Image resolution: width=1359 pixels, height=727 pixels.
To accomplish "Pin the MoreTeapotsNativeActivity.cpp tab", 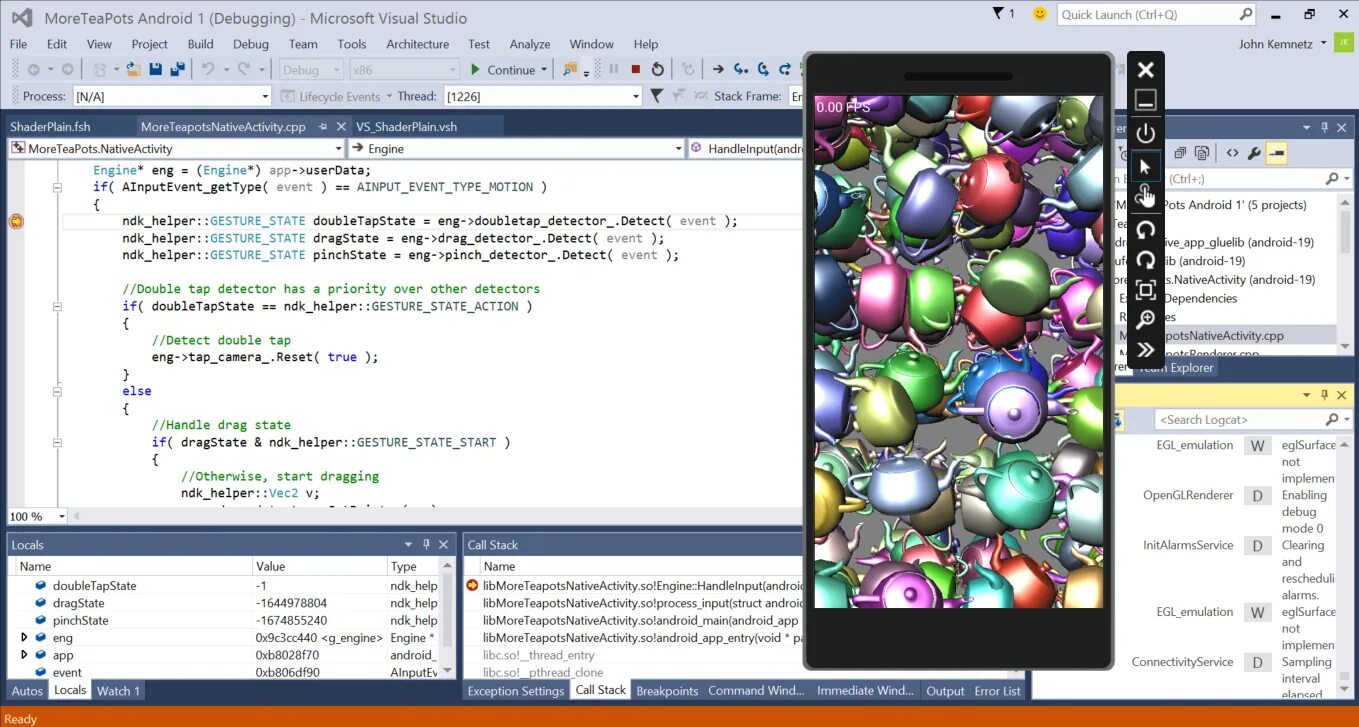I will tap(323, 127).
